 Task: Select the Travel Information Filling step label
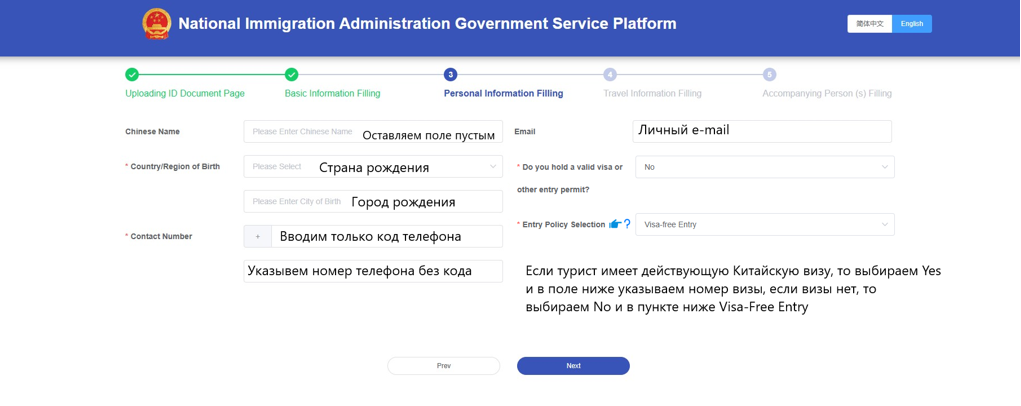pyautogui.click(x=652, y=94)
